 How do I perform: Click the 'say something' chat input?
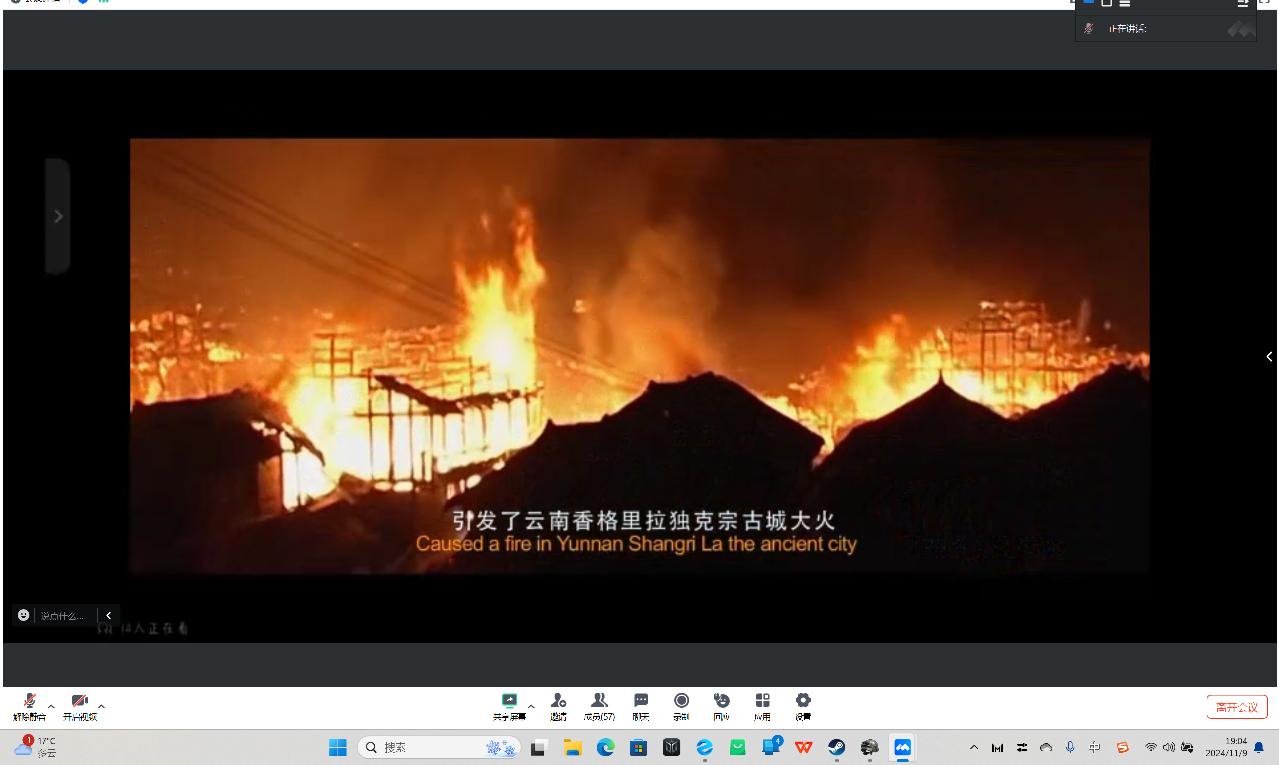pos(64,615)
